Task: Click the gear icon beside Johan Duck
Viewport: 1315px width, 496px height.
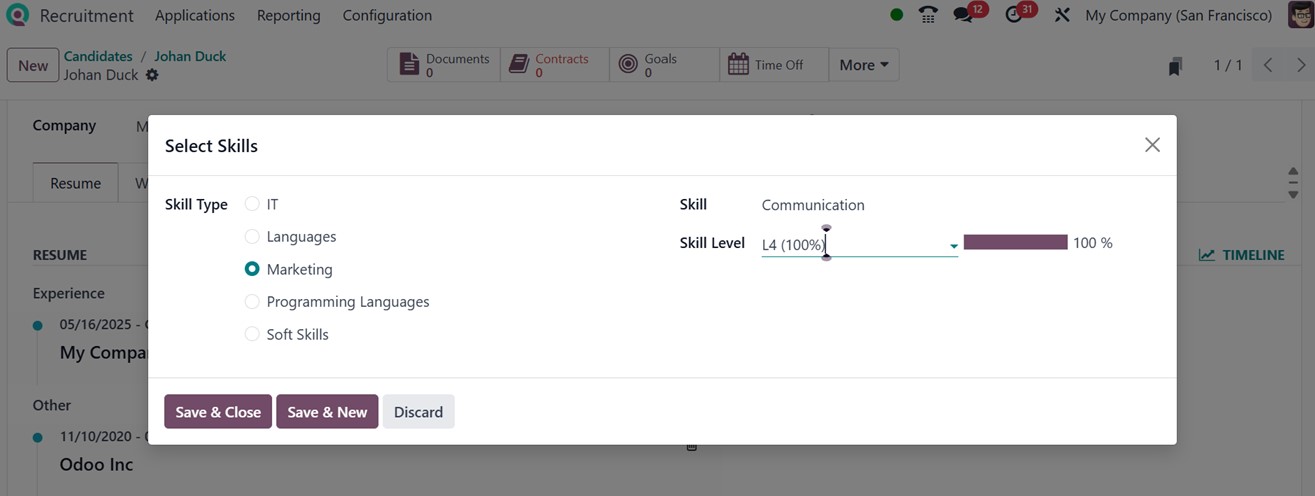Action: pos(152,75)
